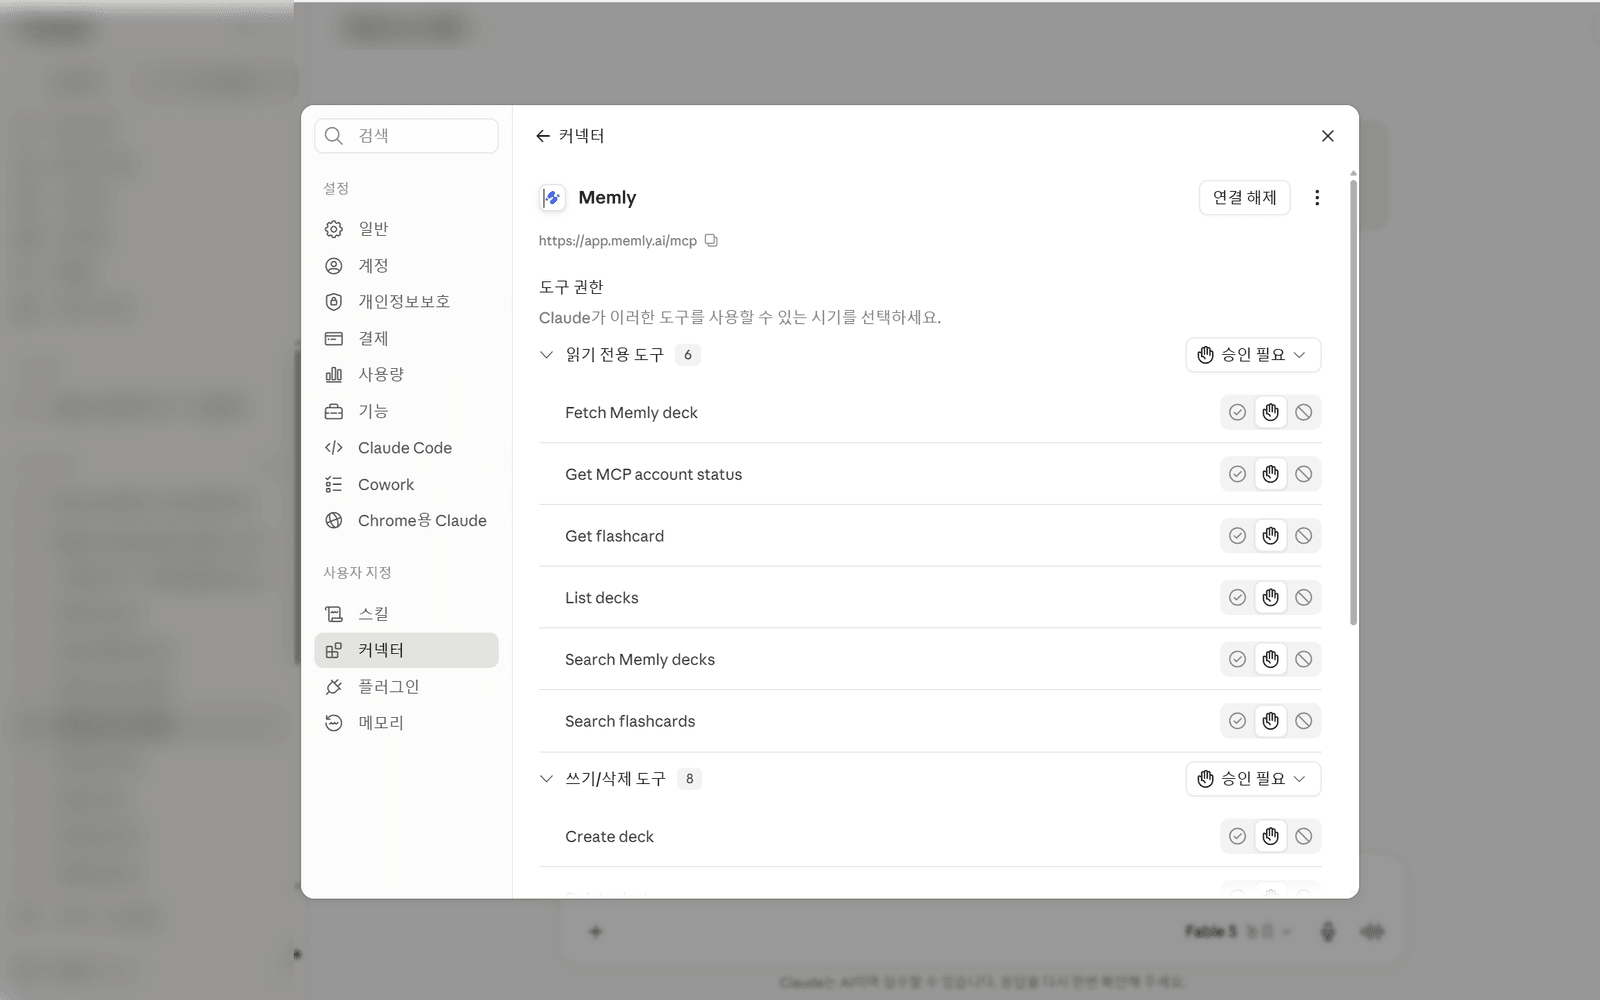
Task: Click the 연결 해제 button
Action: click(x=1245, y=198)
